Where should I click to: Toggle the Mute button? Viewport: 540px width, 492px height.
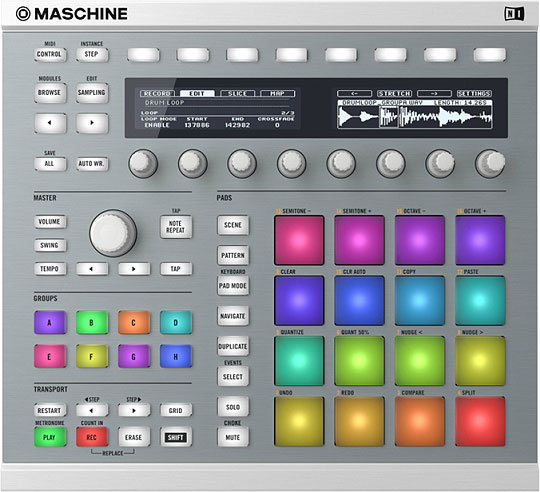point(233,437)
